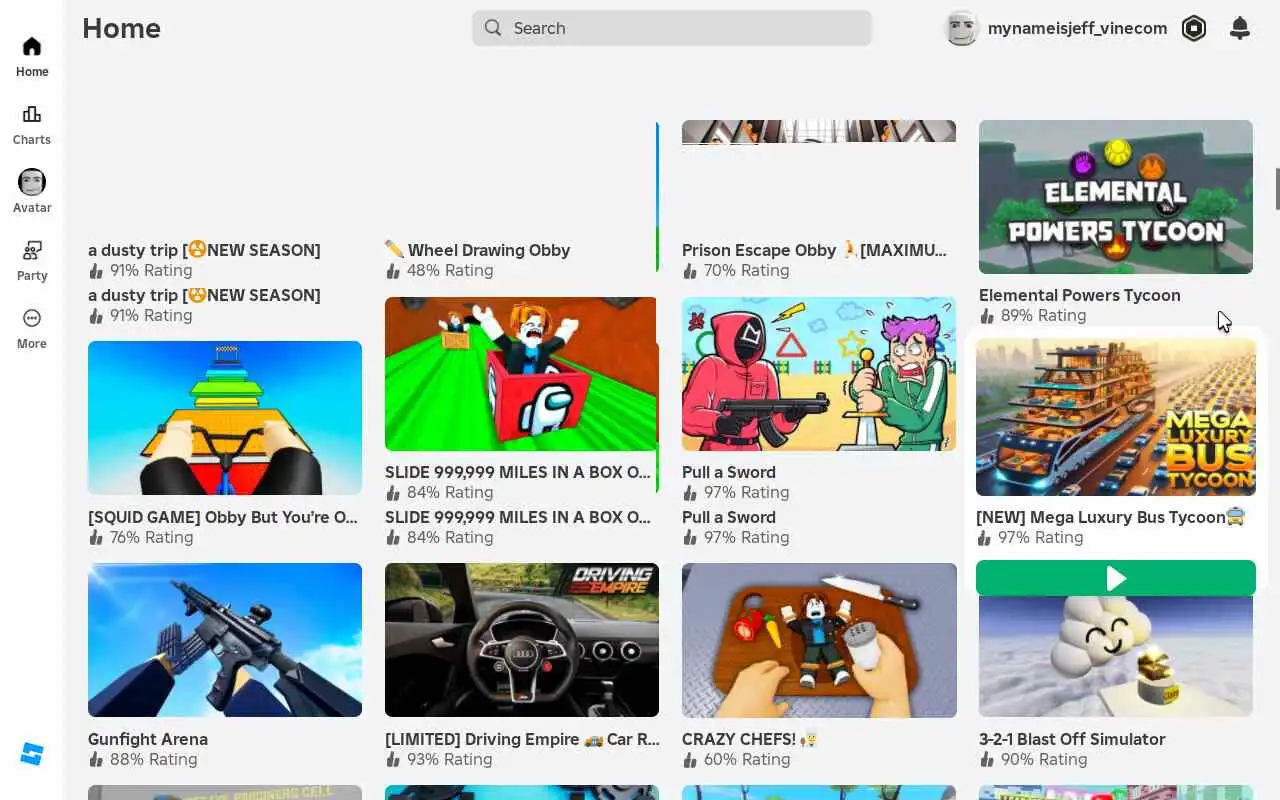The height and width of the screenshot is (800, 1280).
Task: Open Mega Luxury Bus Tycoon thumbnail
Action: coord(1116,417)
